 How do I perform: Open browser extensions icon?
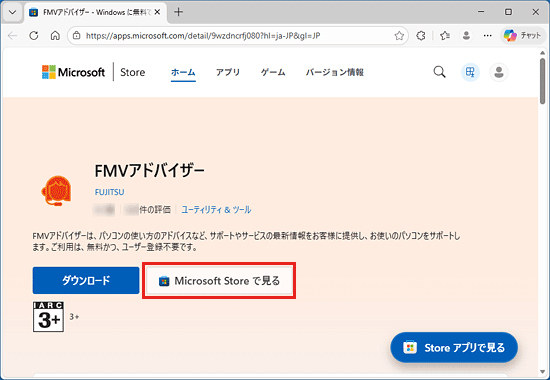pos(421,35)
